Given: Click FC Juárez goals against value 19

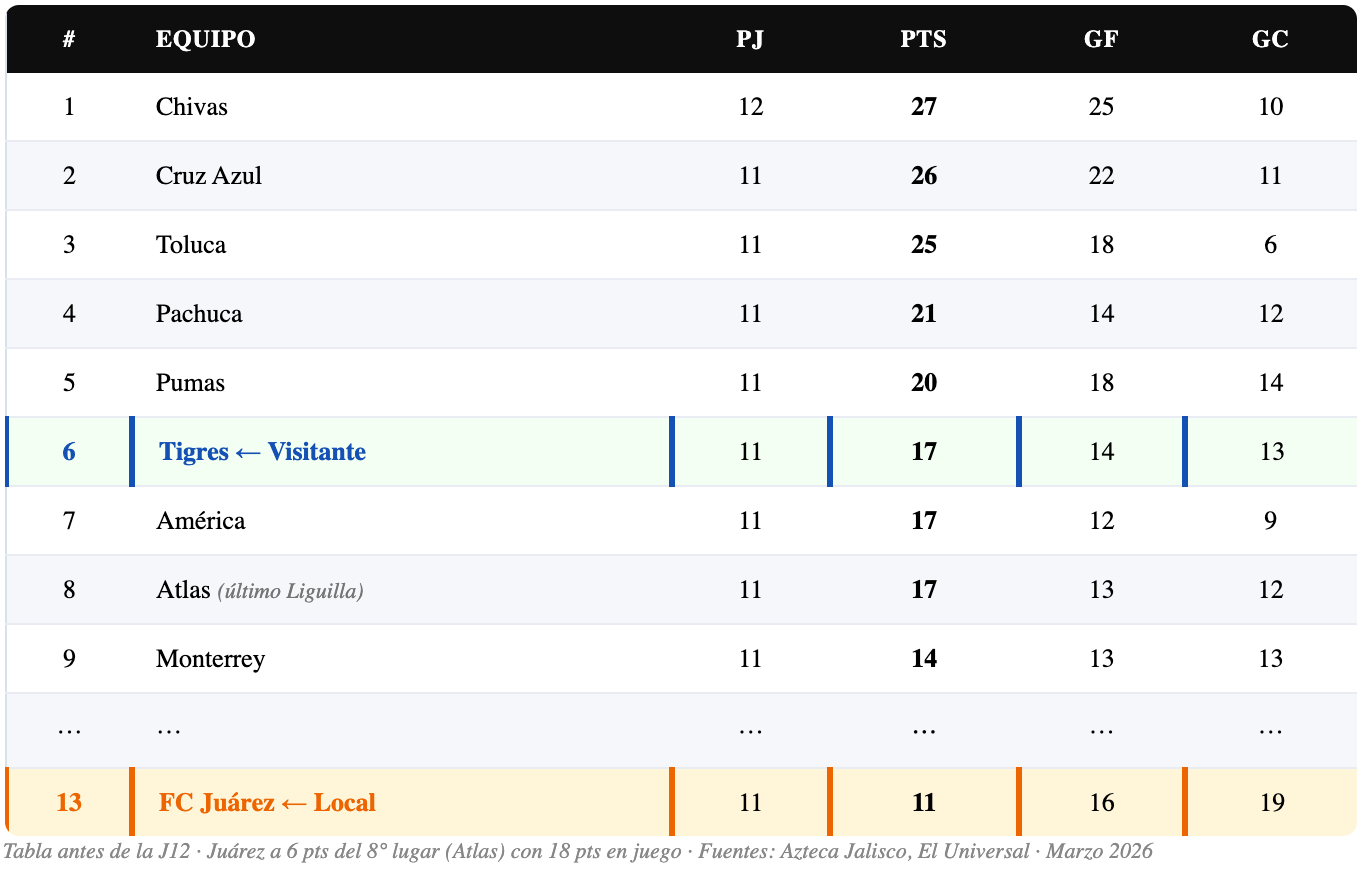Looking at the screenshot, I should 1271,803.
